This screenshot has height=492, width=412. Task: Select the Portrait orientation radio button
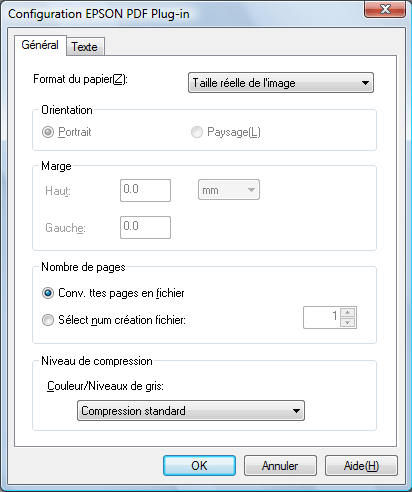[48, 132]
